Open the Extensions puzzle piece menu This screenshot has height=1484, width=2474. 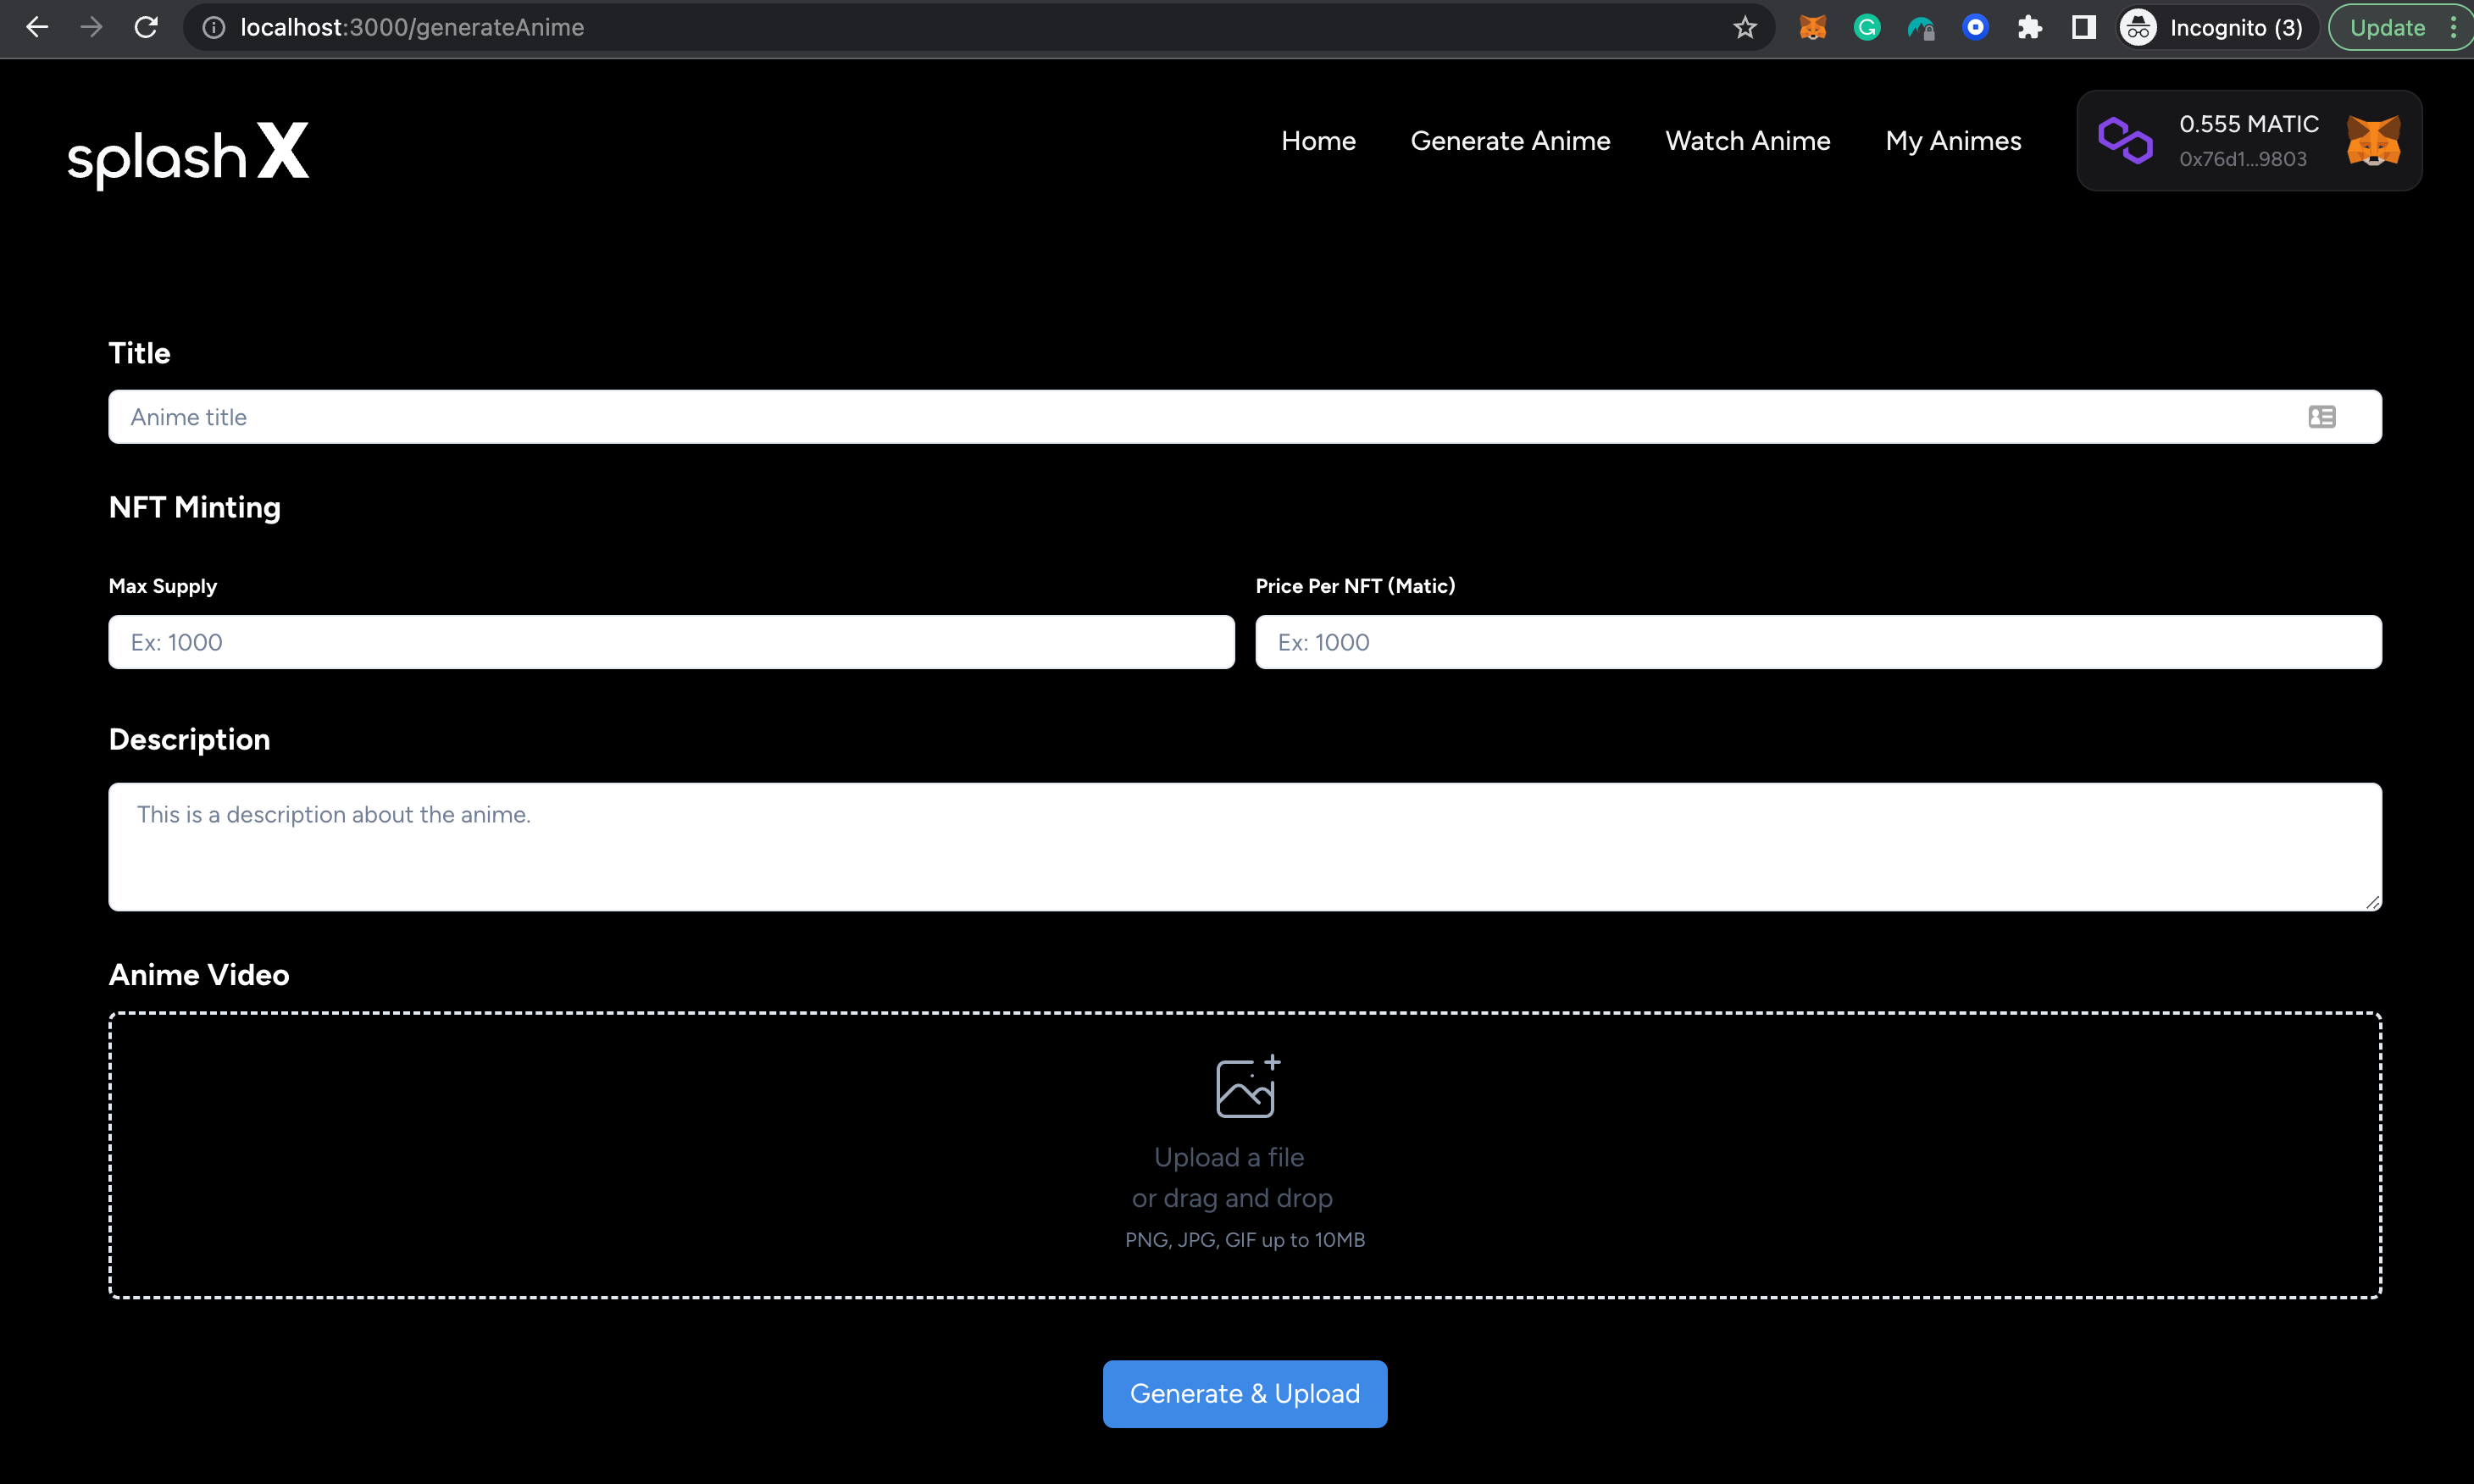pos(2029,27)
